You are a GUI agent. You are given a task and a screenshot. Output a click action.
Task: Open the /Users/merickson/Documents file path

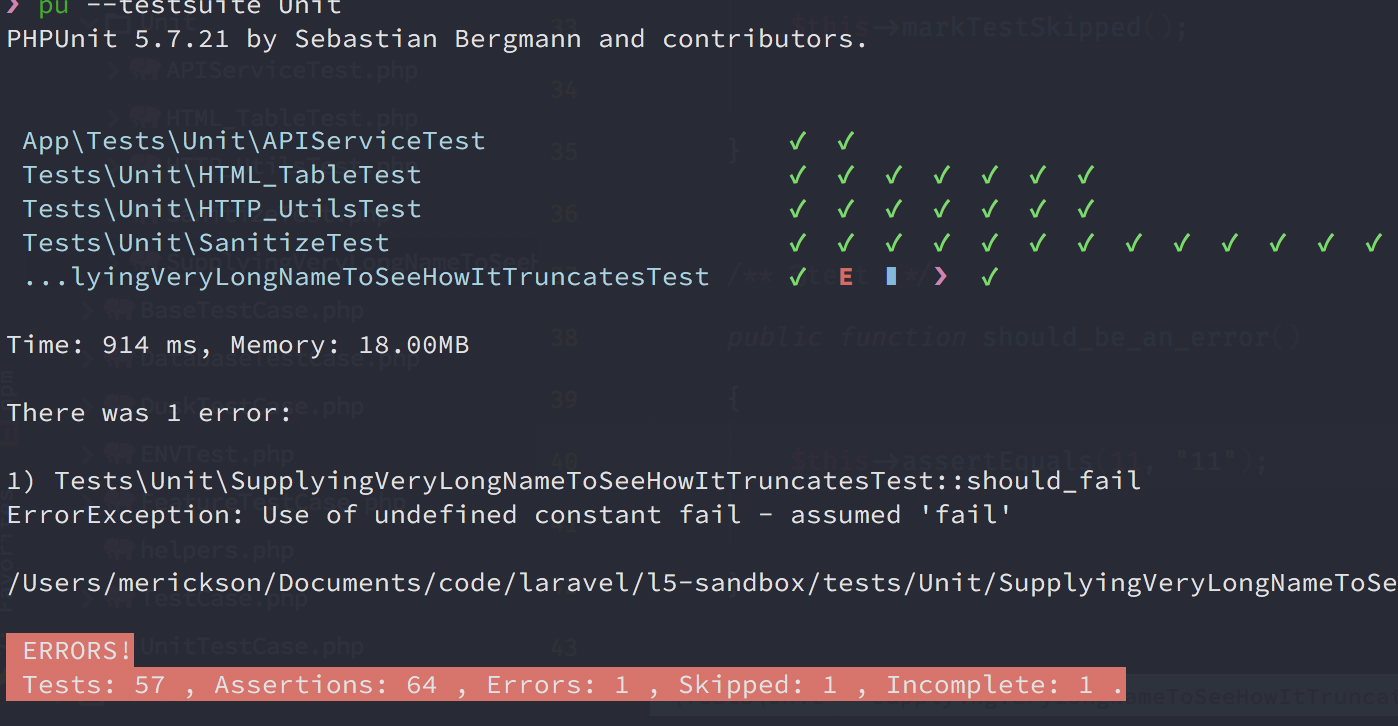[x=702, y=583]
